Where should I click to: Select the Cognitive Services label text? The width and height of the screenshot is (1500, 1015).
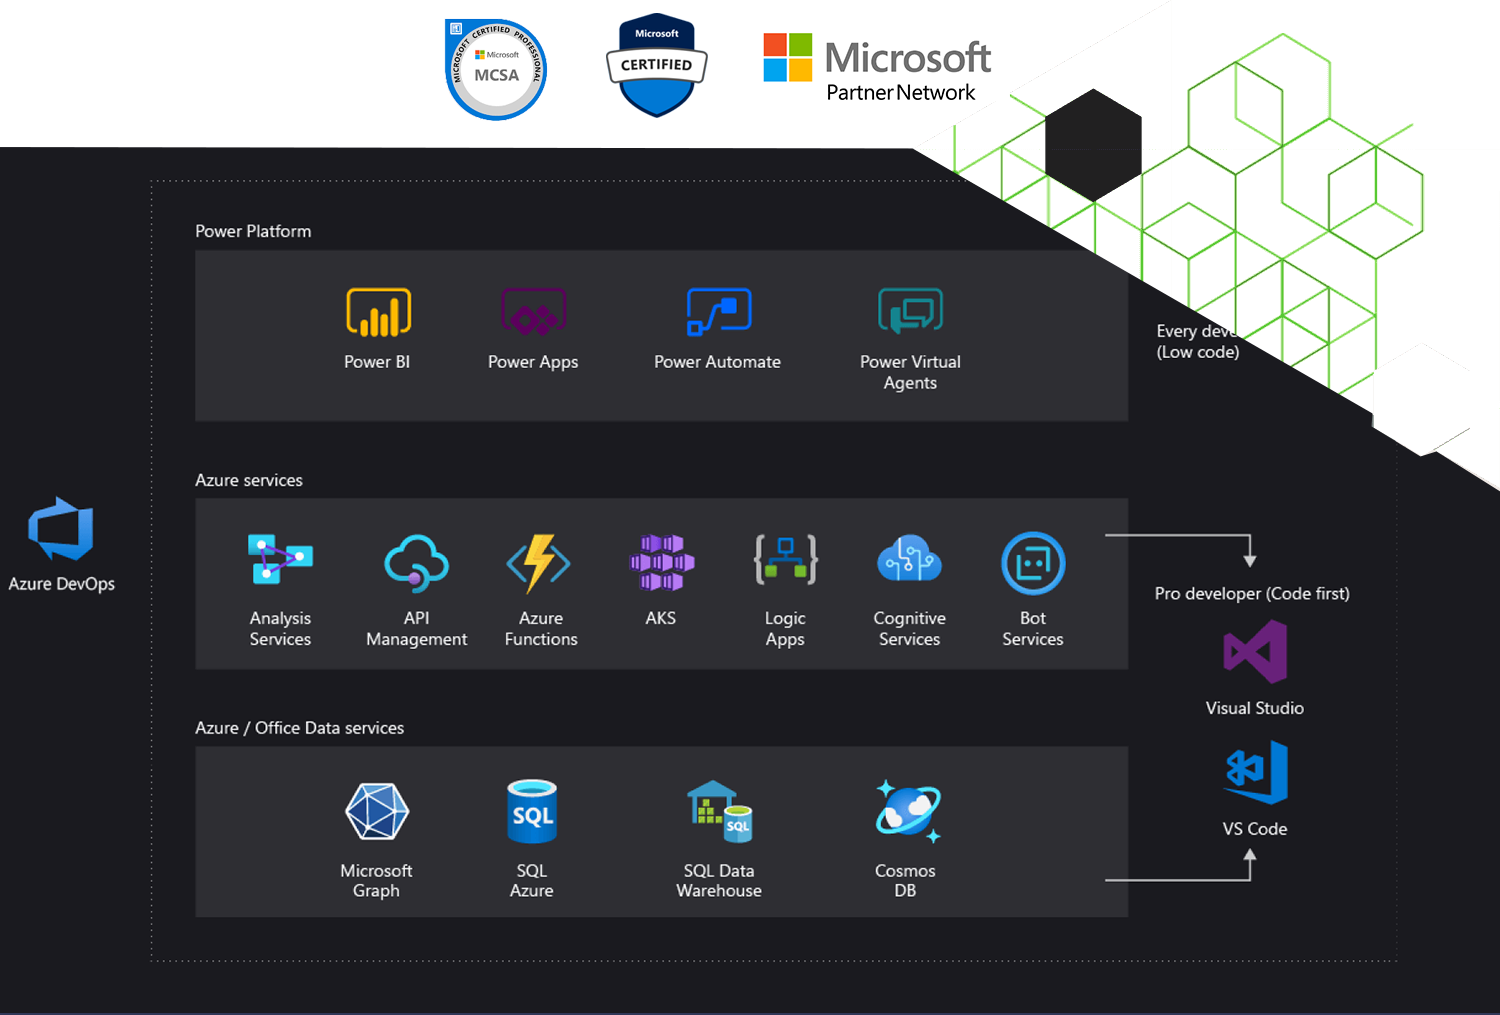pos(910,628)
